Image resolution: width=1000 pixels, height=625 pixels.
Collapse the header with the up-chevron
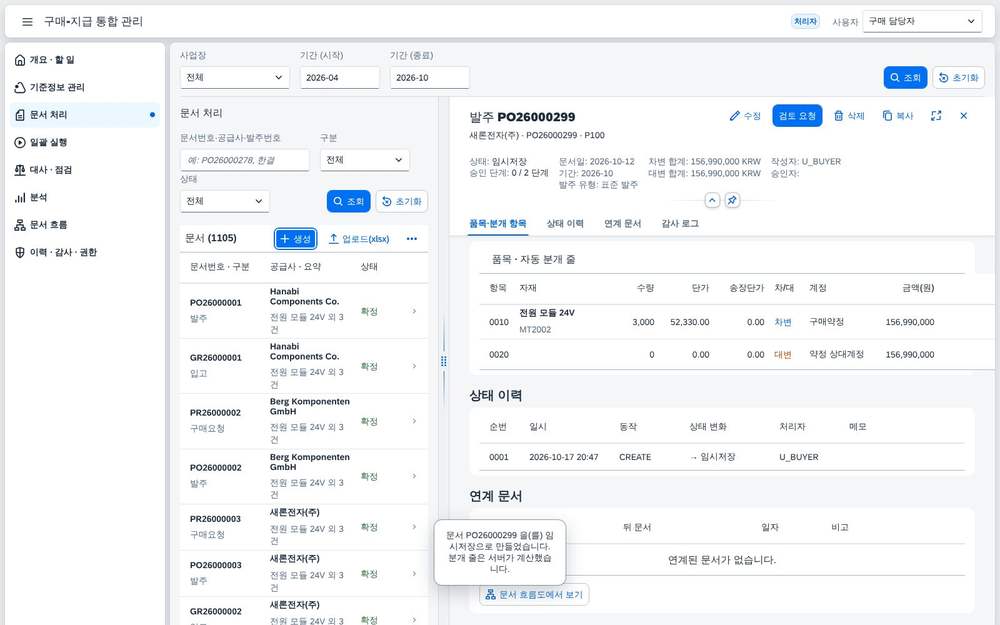tap(712, 200)
